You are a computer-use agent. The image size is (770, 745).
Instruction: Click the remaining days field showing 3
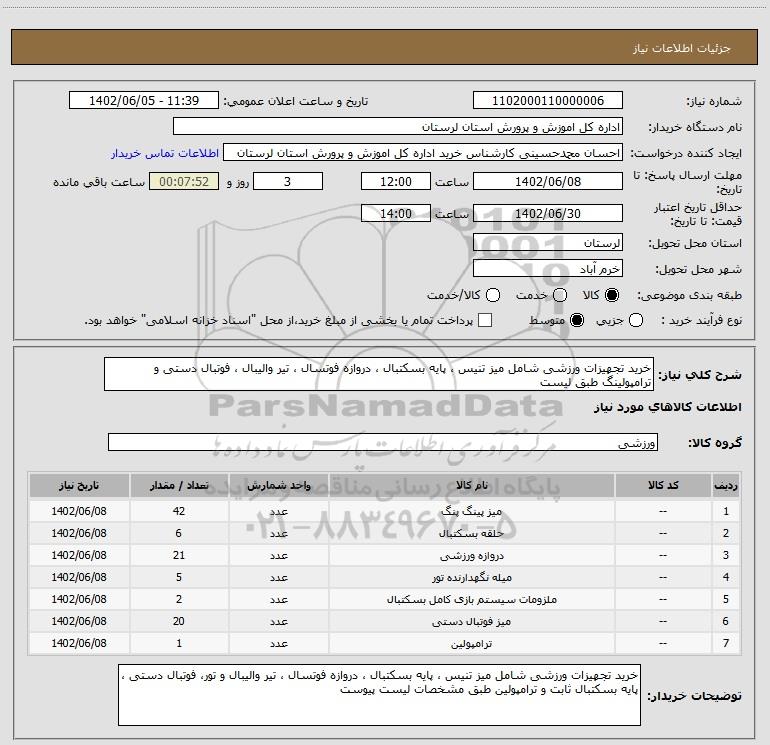coord(288,181)
